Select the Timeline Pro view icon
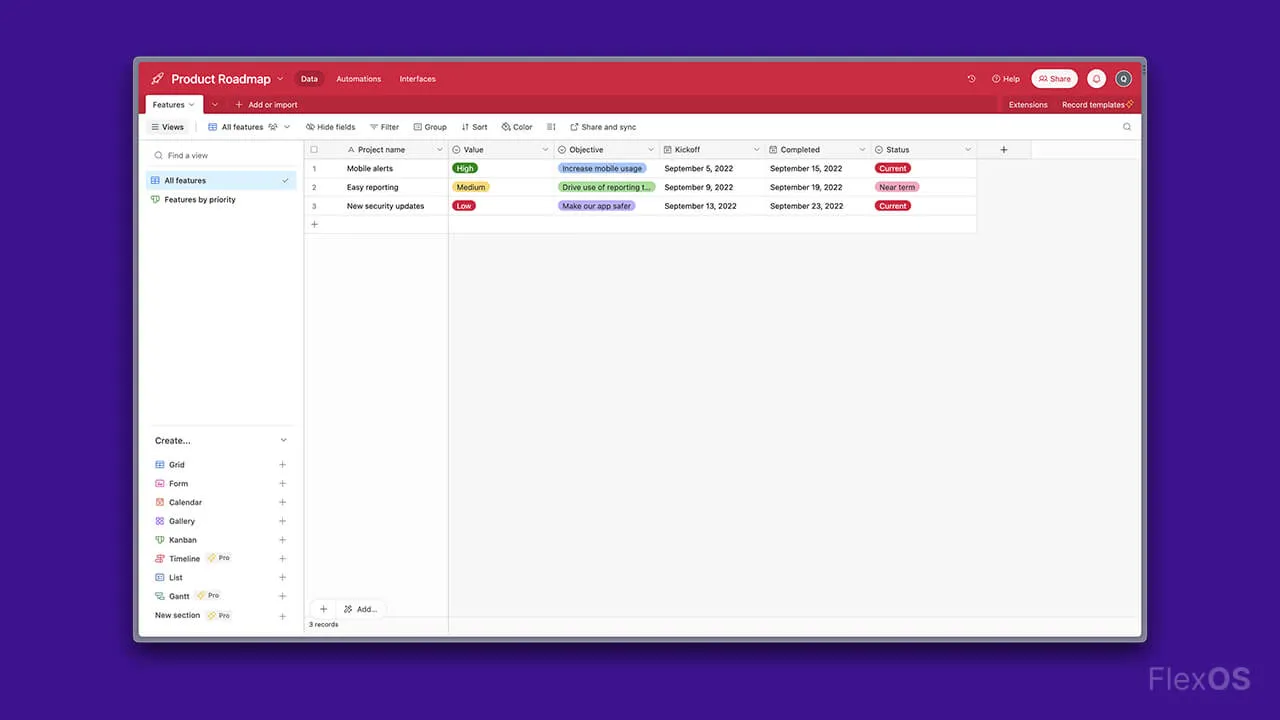Screen dimensions: 1280x720 pos(161,558)
